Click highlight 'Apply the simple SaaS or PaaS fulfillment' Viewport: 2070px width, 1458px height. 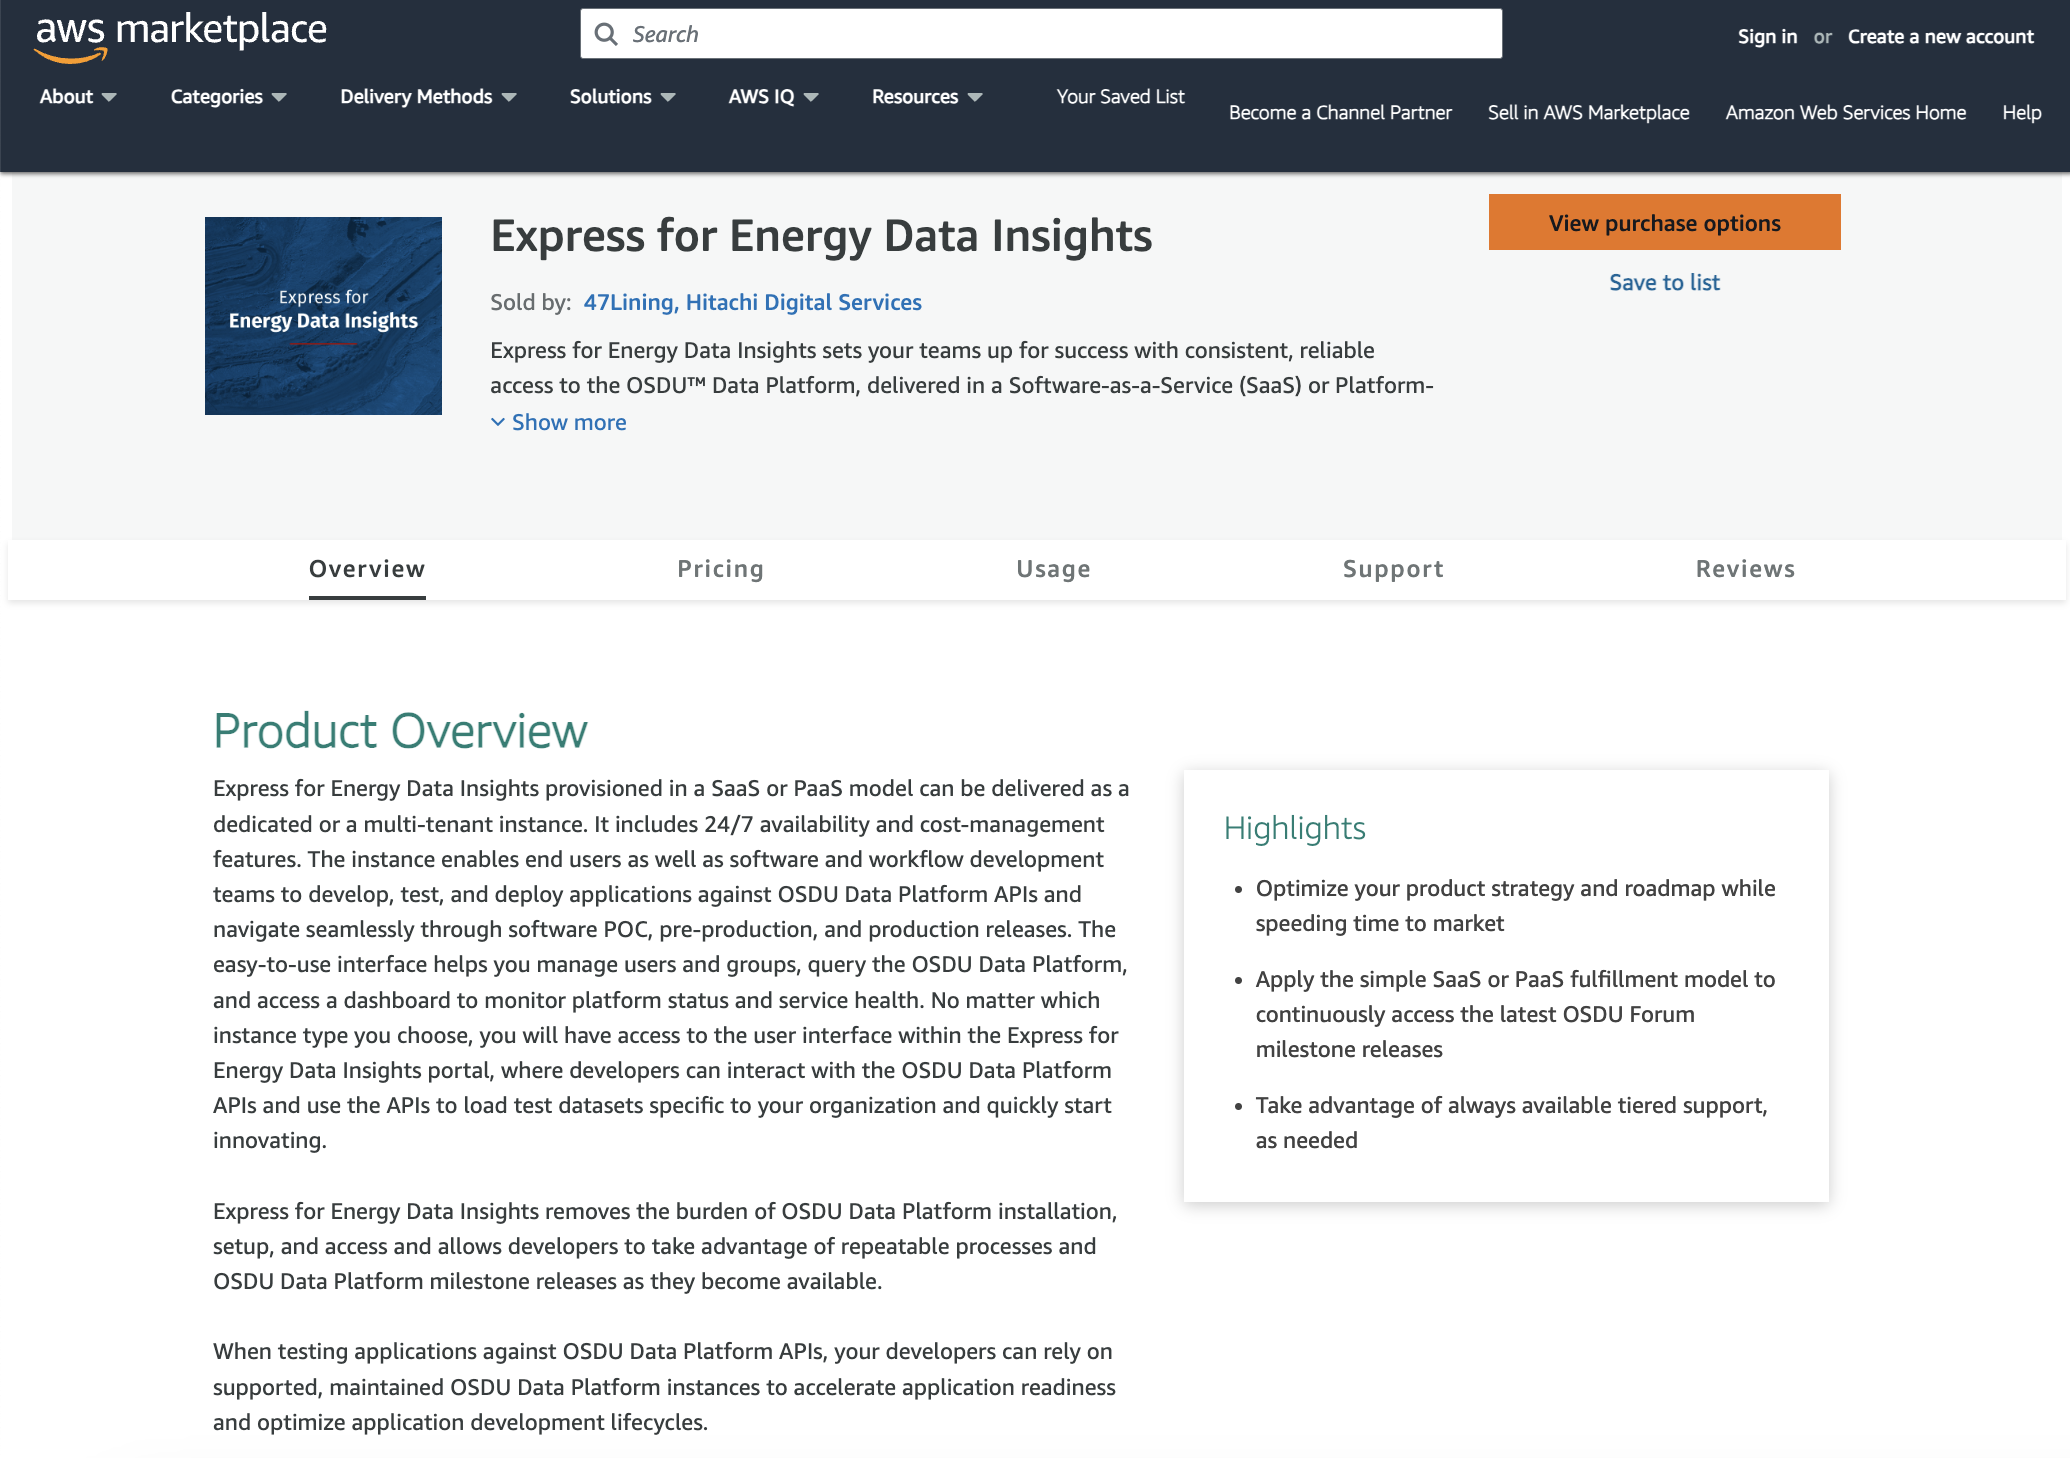point(1515,1014)
